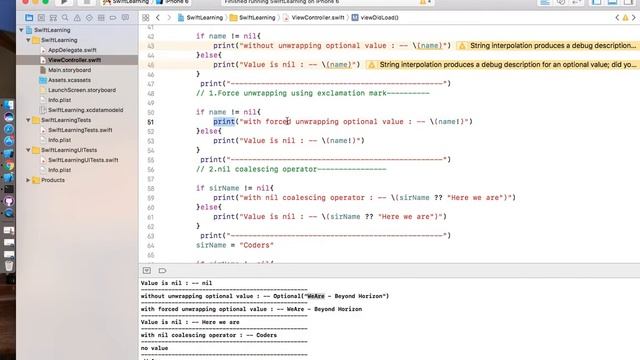This screenshot has height=360, width=640.
Task: Go back in editor history
Action: pyautogui.click(x=158, y=18)
